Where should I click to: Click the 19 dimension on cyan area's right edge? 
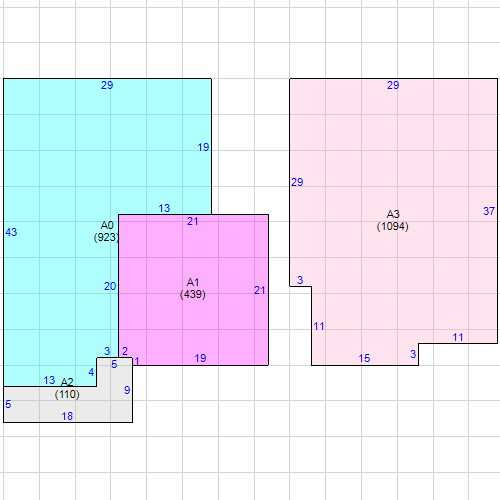pyautogui.click(x=203, y=147)
